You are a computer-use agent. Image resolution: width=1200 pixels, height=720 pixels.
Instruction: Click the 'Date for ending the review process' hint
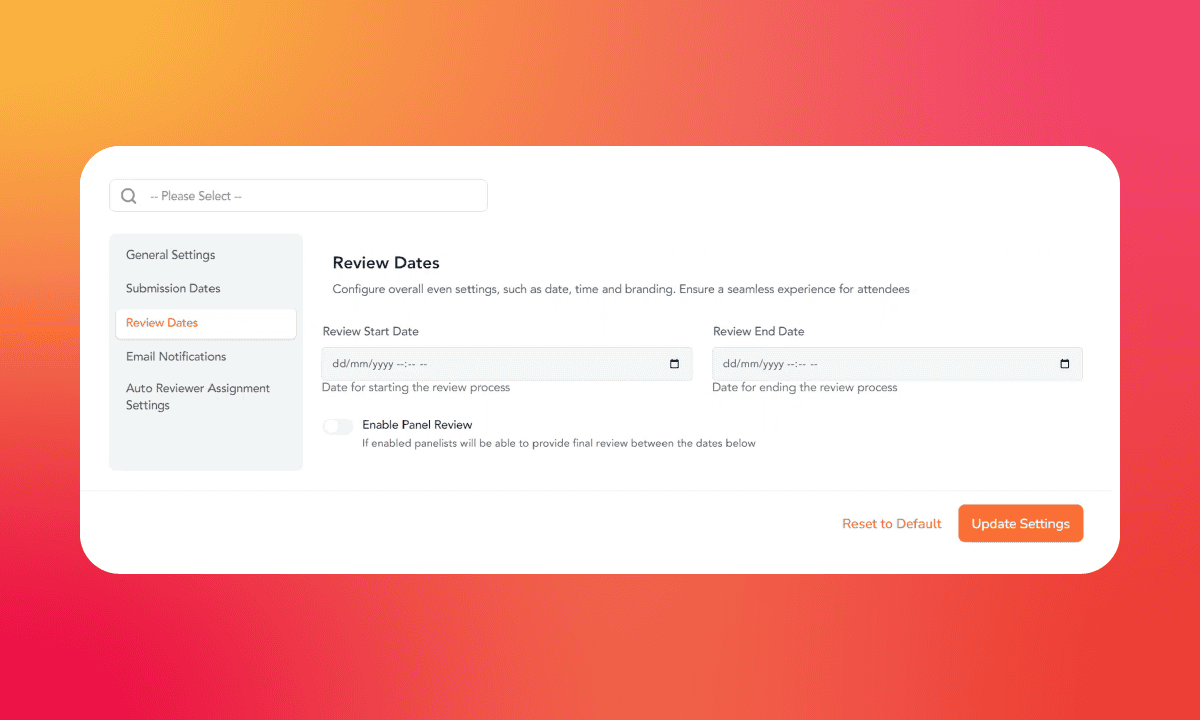click(x=805, y=388)
